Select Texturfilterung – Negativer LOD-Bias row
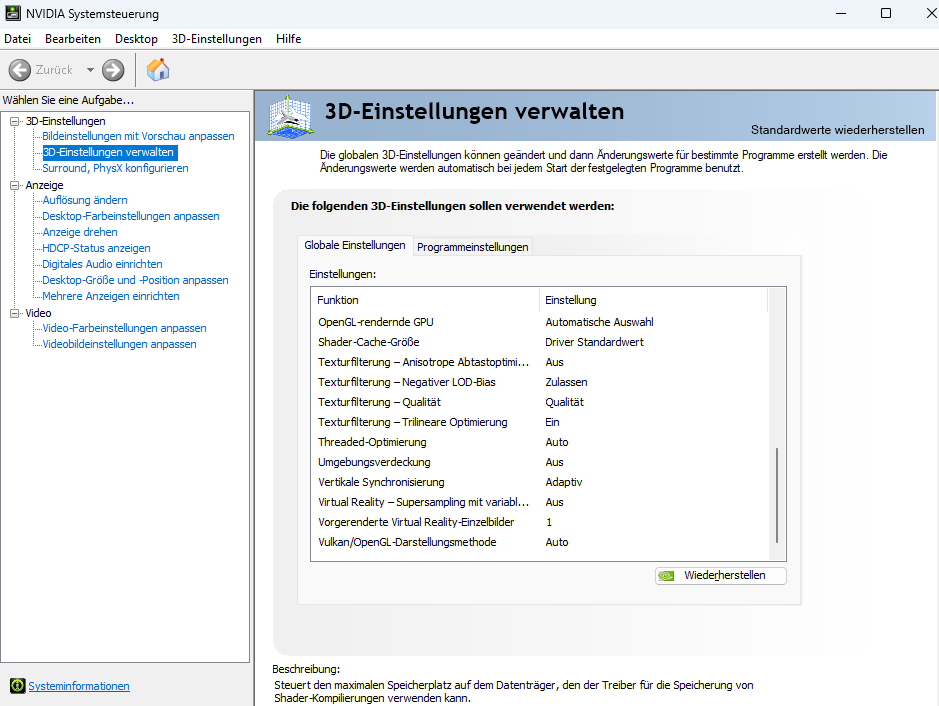 (x=539, y=382)
